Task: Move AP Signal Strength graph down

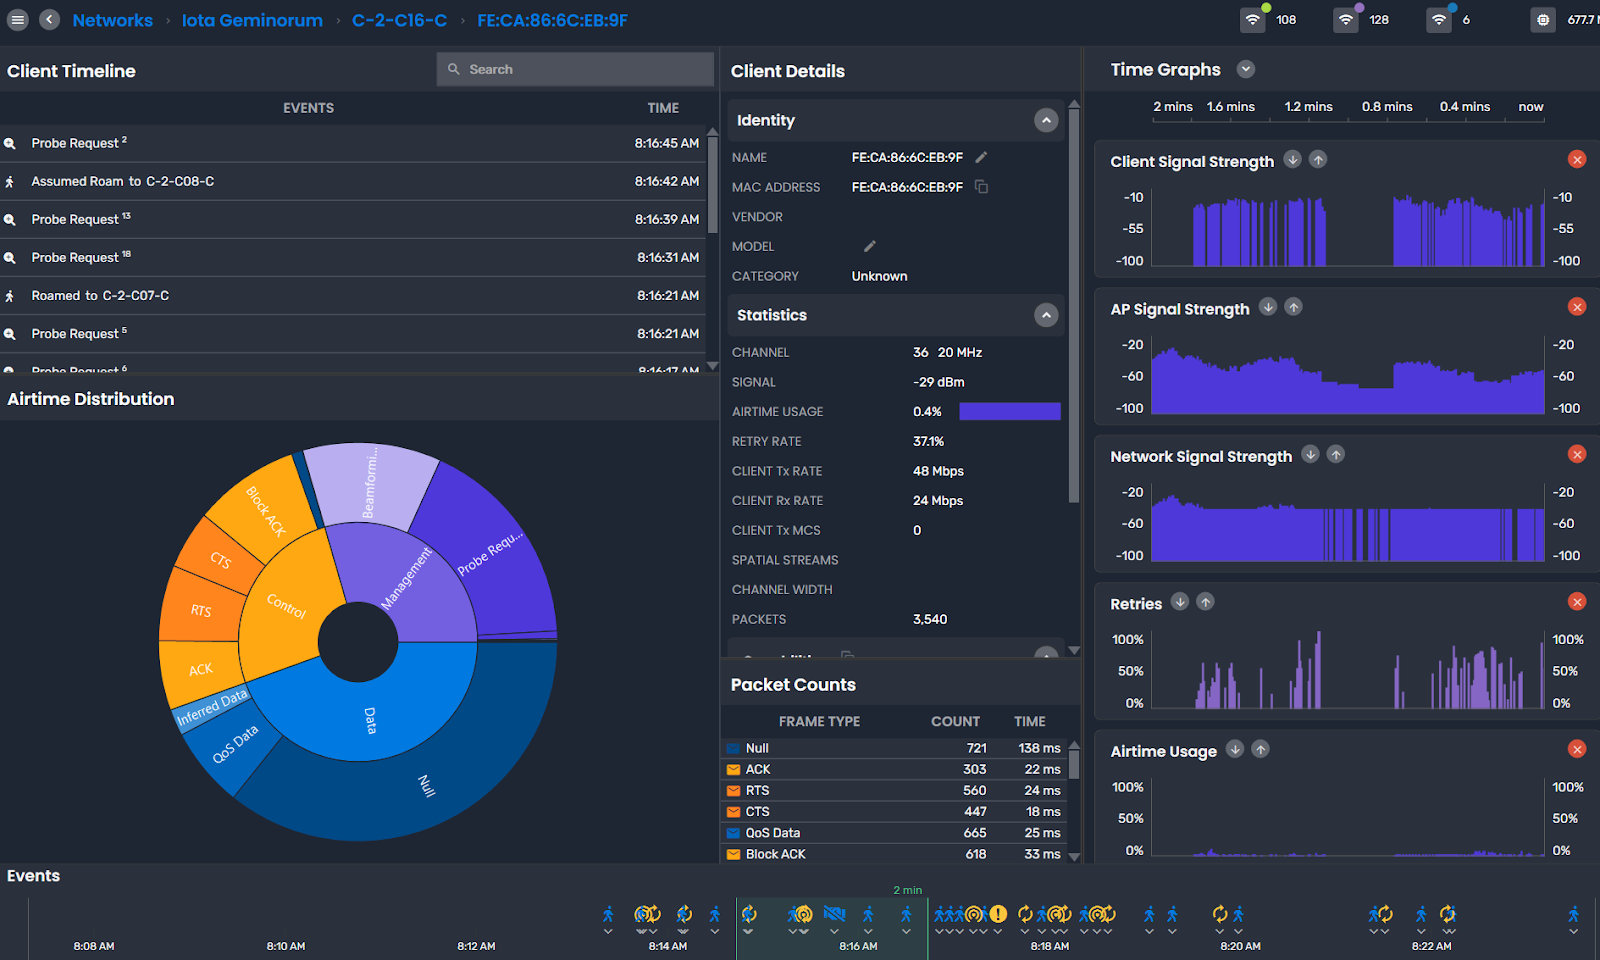Action: 1268,307
